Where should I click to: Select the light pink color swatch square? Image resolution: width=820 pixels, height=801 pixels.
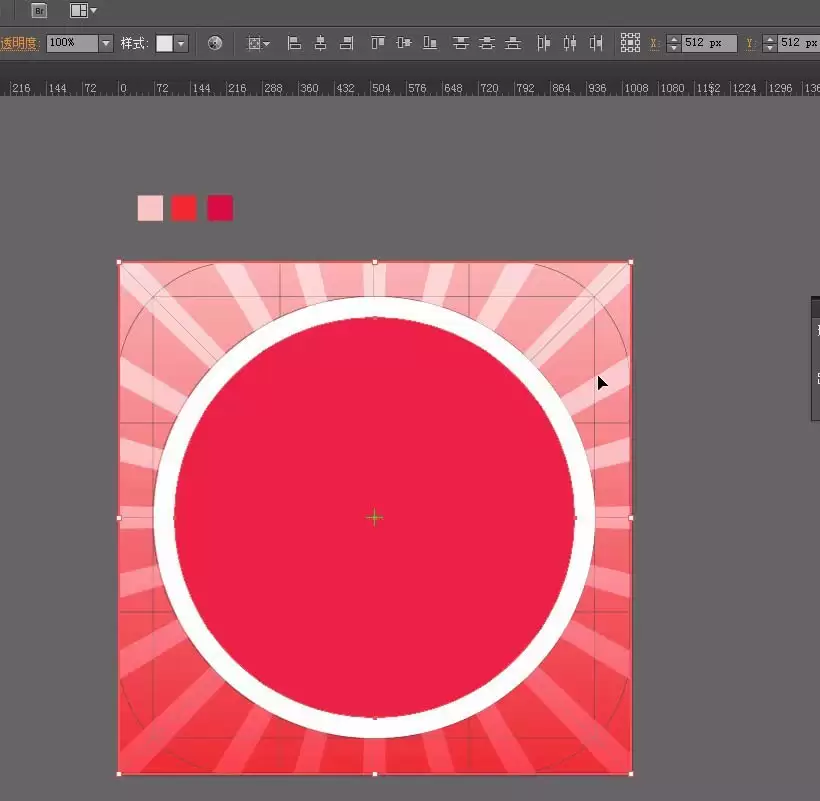tap(150, 208)
